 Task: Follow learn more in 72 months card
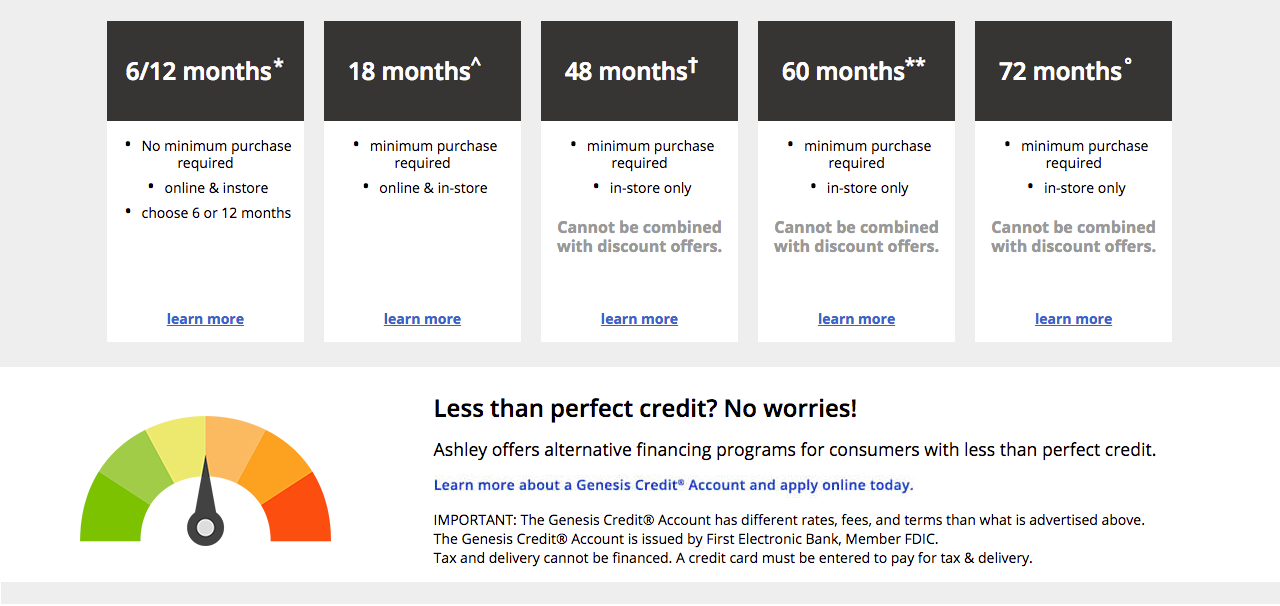pyautogui.click(x=1073, y=319)
